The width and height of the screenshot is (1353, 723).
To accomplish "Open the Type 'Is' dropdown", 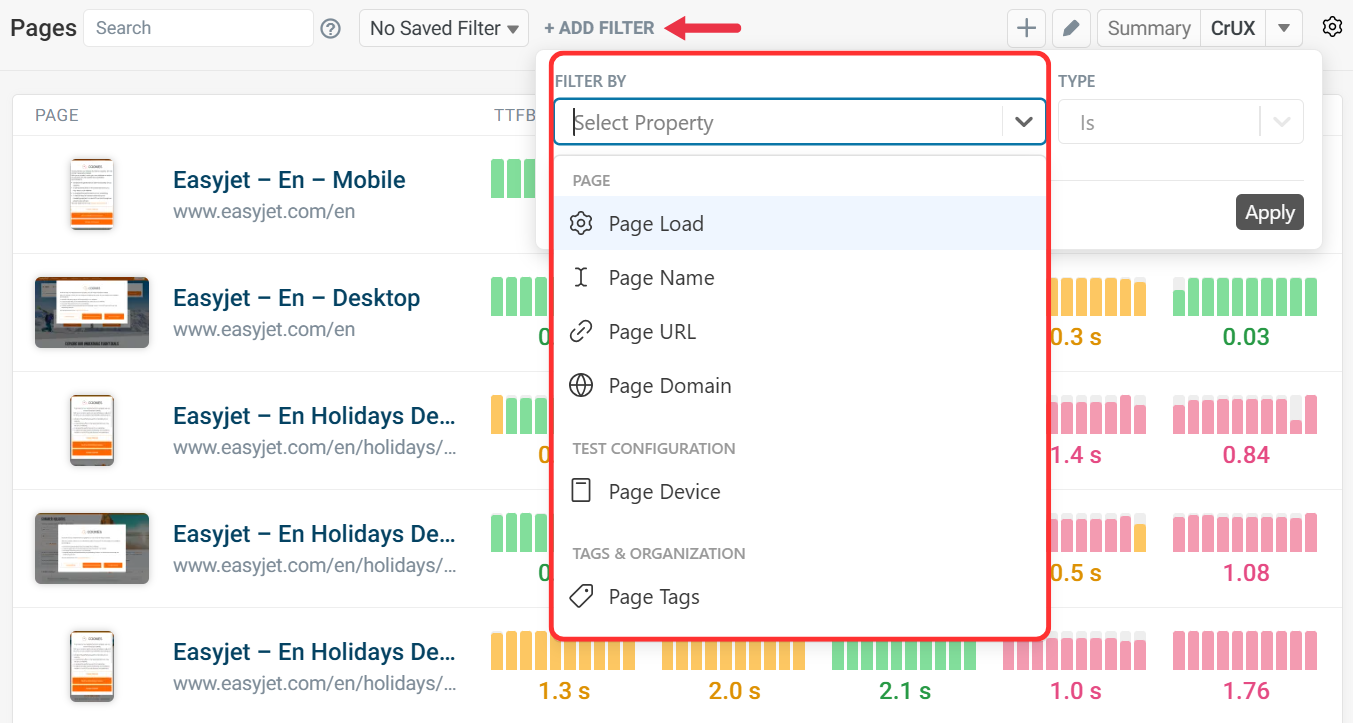I will tap(1180, 123).
